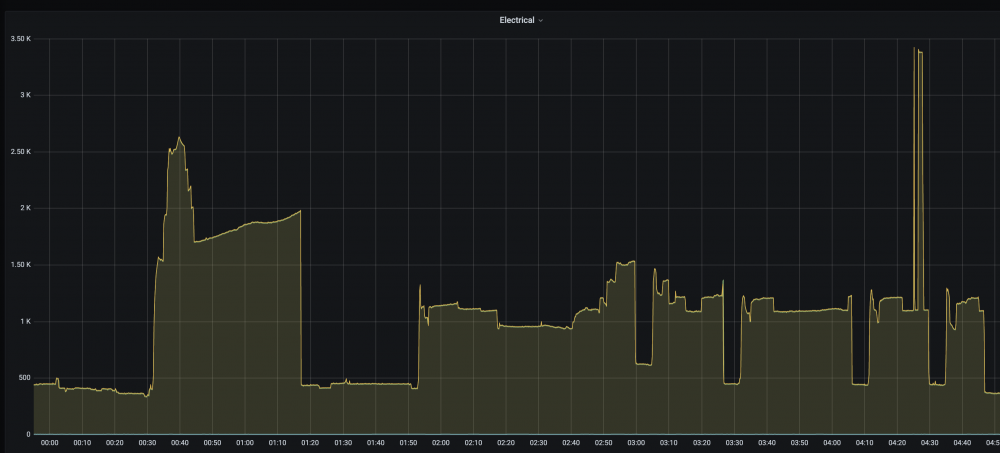Click the 00:50 time axis label

212,443
